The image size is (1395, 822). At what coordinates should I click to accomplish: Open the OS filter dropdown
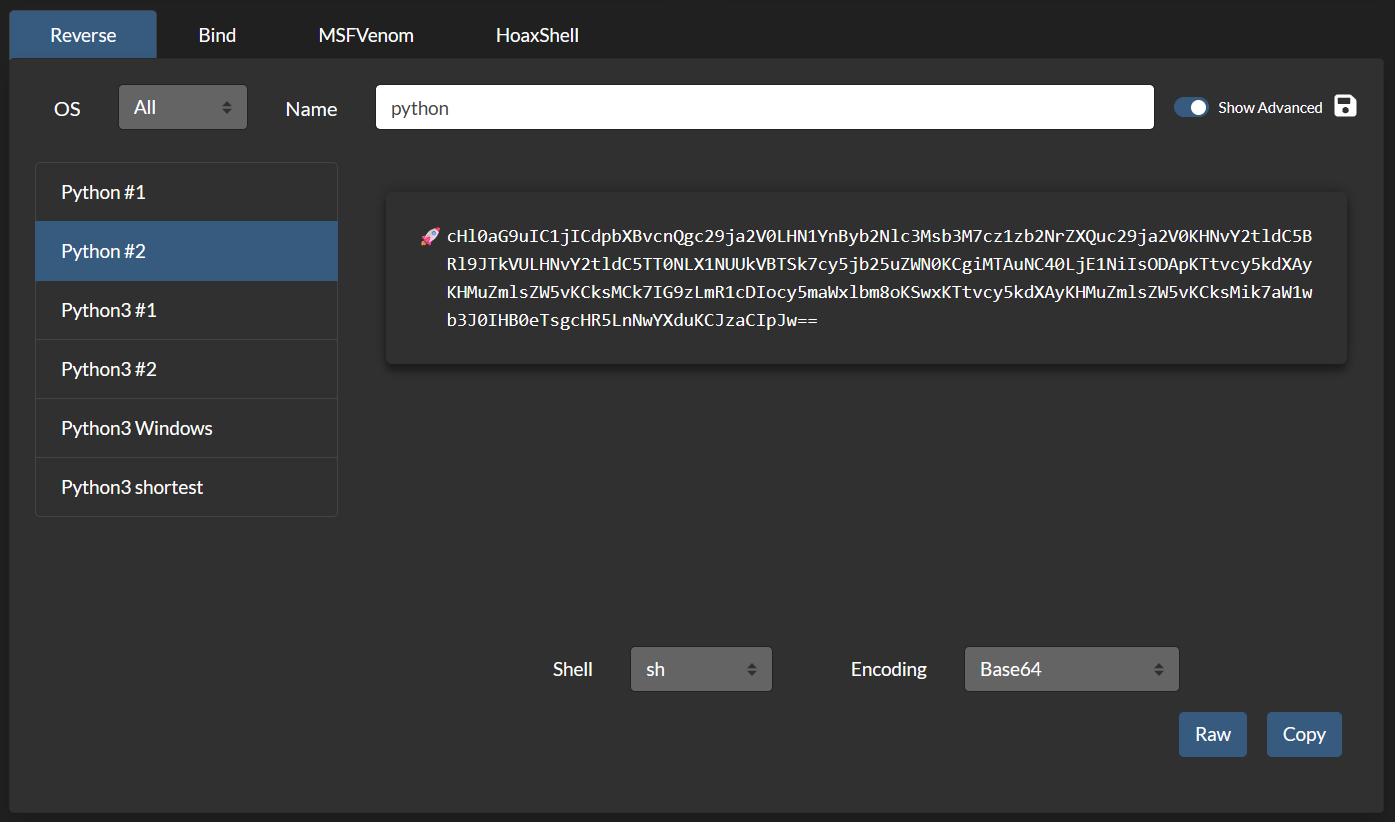[x=182, y=107]
